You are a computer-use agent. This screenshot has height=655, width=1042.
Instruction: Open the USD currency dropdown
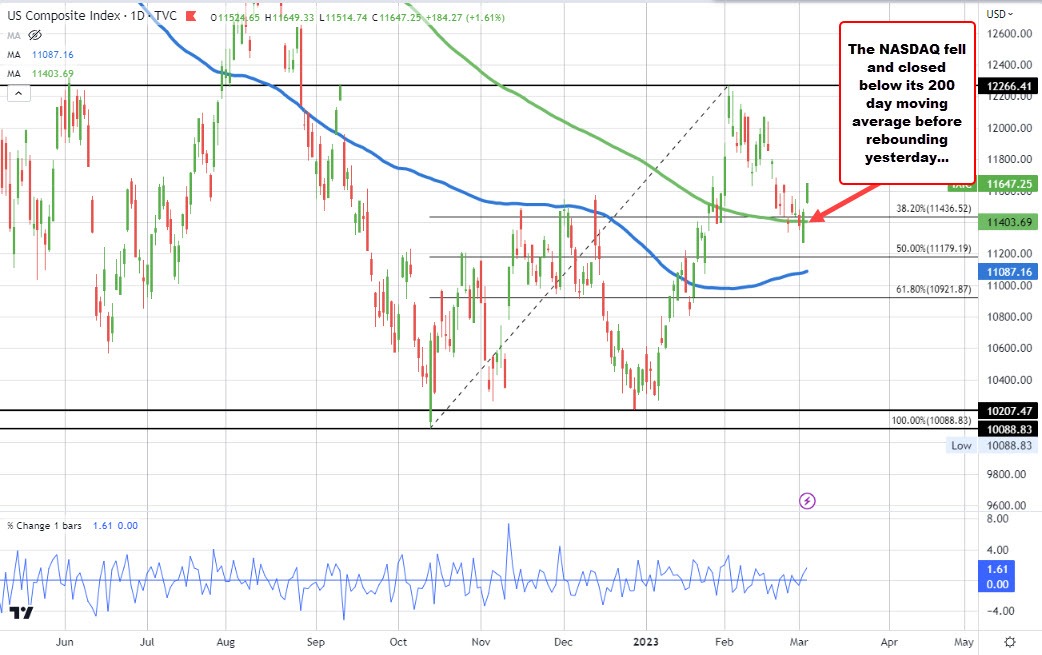tap(1000, 14)
